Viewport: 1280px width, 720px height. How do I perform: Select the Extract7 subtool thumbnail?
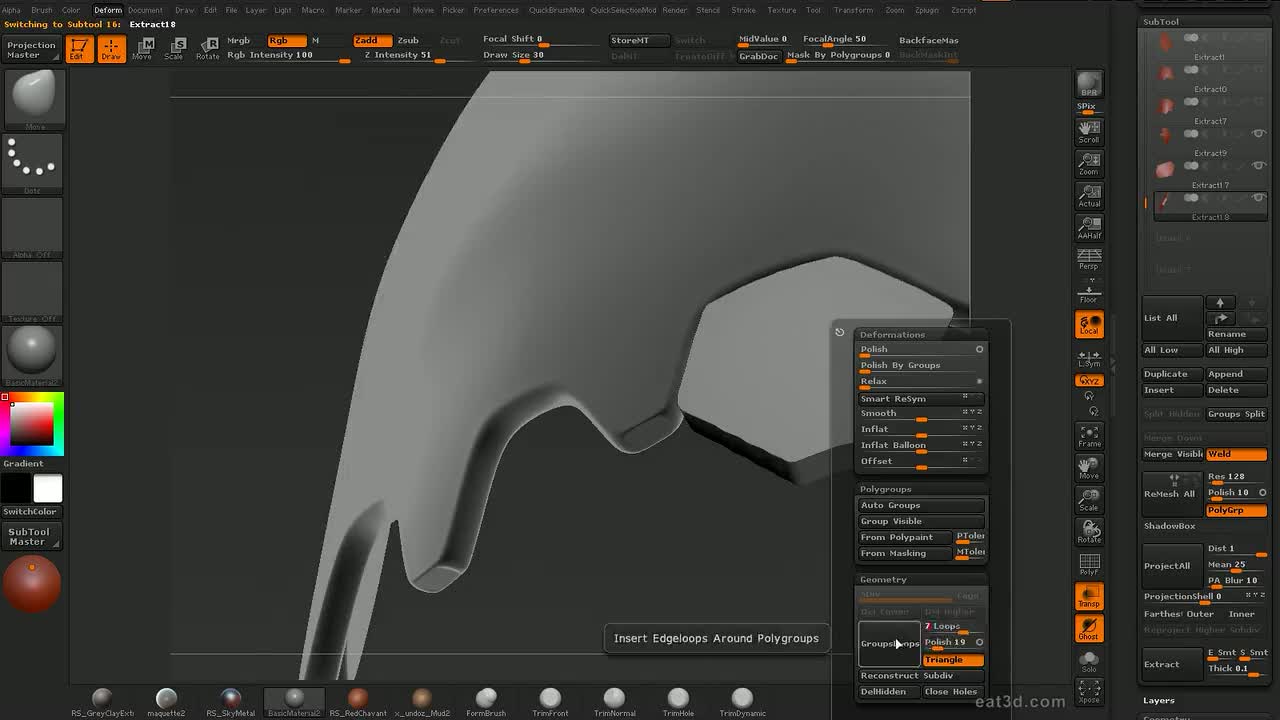(x=1165, y=105)
